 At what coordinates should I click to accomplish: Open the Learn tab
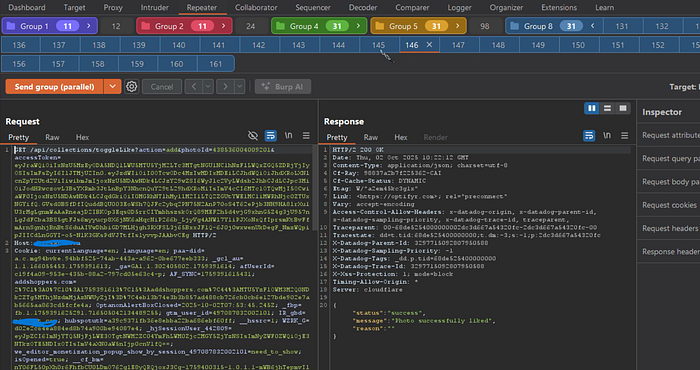tap(604, 8)
